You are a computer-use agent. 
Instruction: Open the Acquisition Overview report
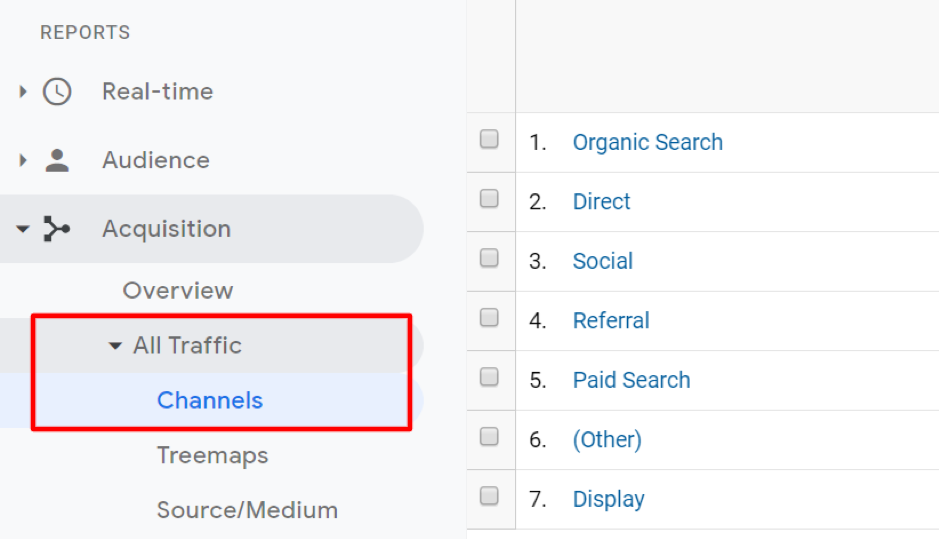pyautogui.click(x=178, y=291)
